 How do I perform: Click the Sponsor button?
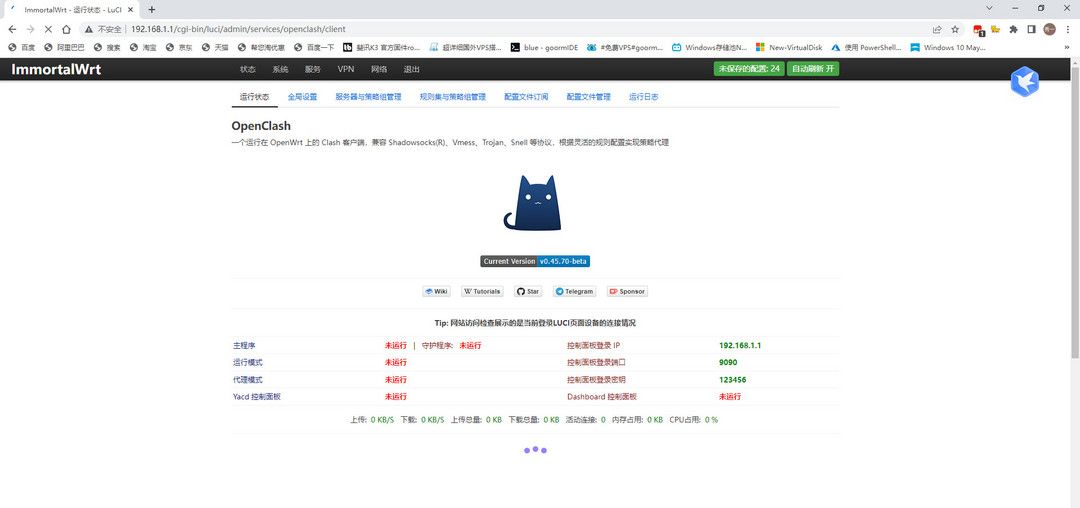coord(627,291)
